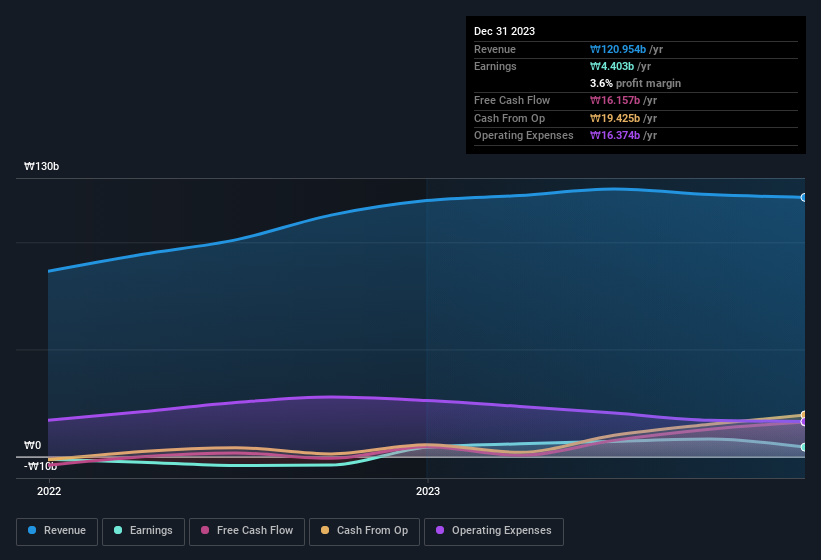
Task: Click the ₩19.425b cash from op value
Action: coord(615,118)
